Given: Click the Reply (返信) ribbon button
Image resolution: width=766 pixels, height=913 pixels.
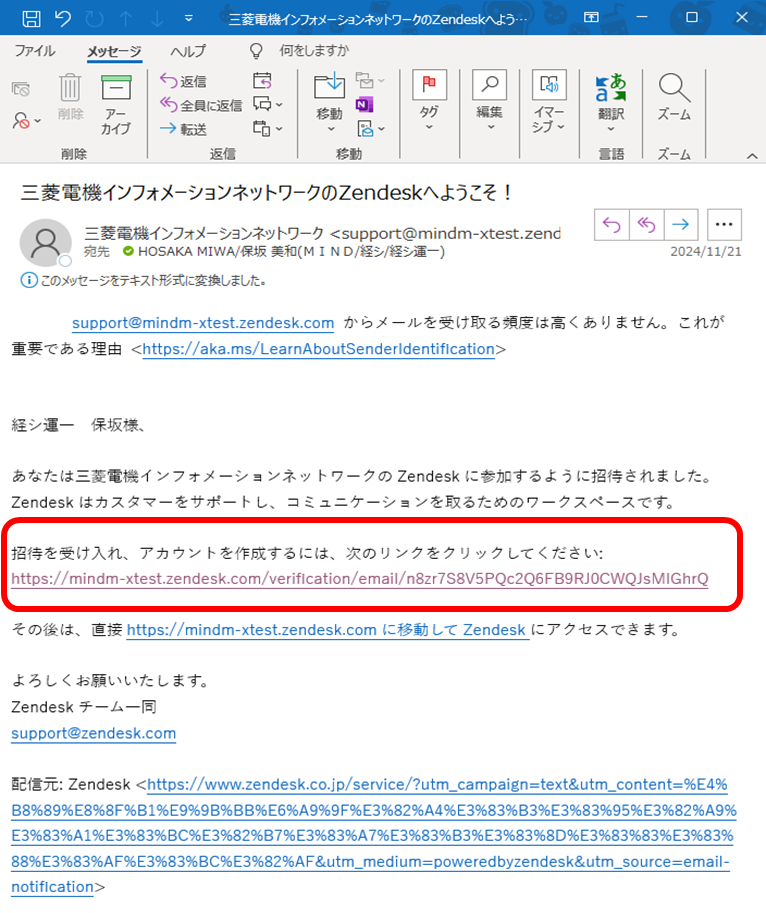Looking at the screenshot, I should point(183,81).
